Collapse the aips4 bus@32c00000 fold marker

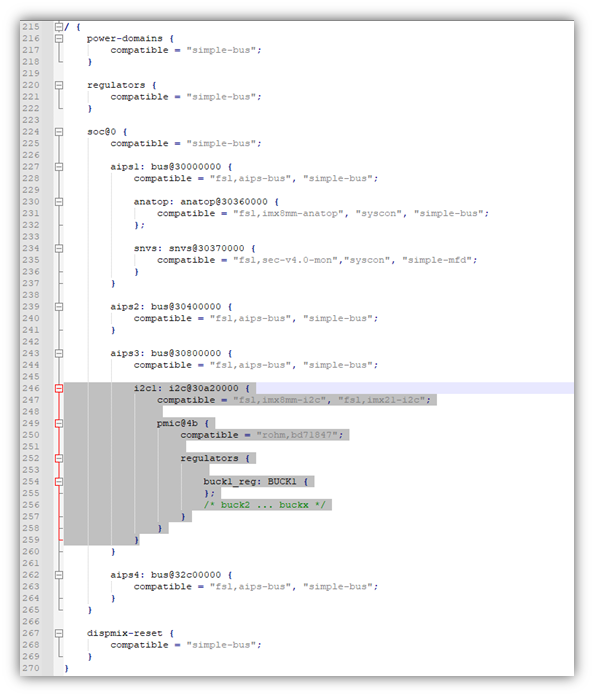point(59,575)
